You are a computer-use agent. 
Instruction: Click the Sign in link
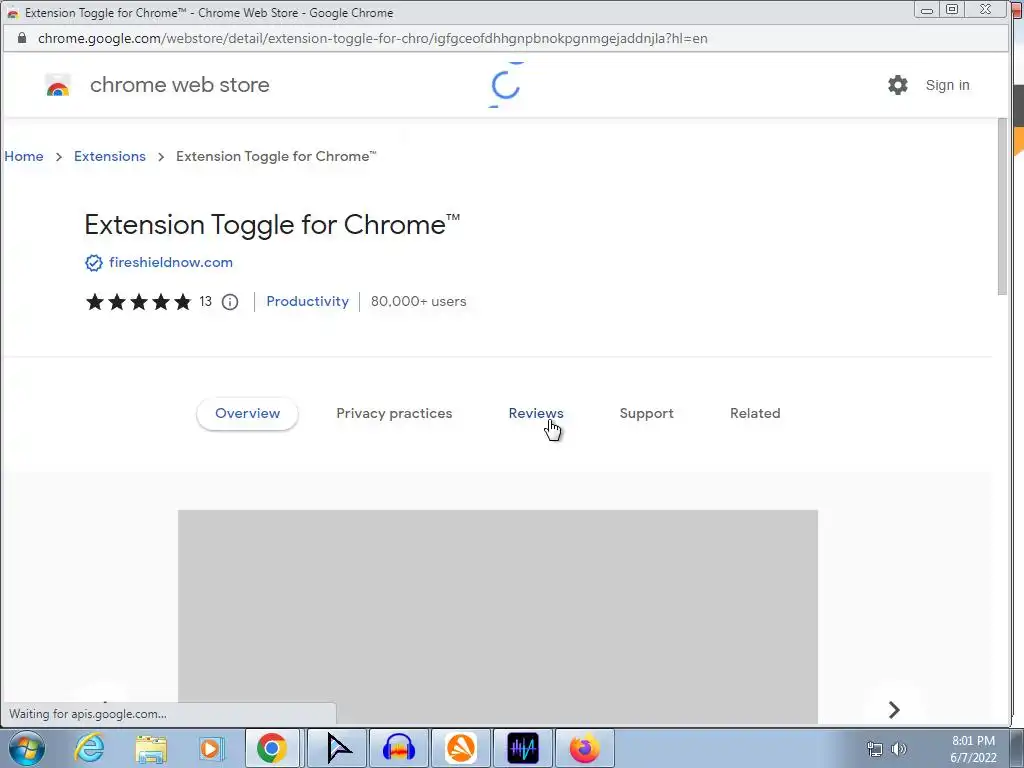(x=948, y=85)
